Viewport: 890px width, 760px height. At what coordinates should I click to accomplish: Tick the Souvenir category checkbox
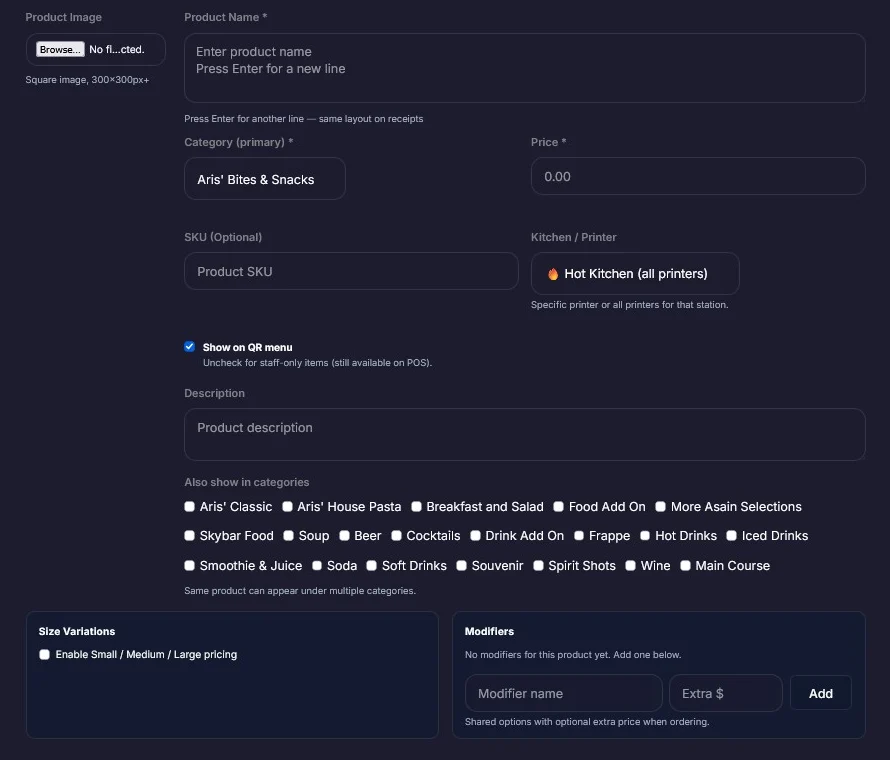click(461, 565)
